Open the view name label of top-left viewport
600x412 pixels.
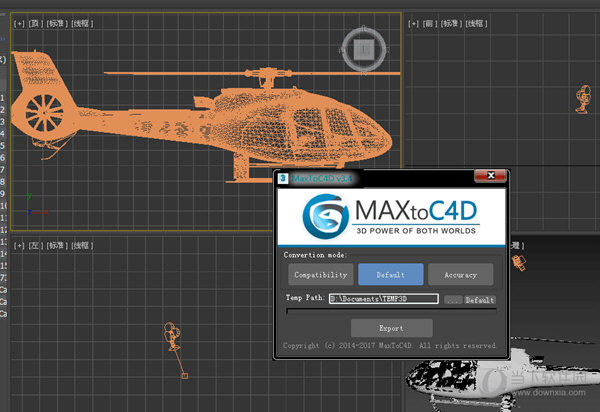35,23
